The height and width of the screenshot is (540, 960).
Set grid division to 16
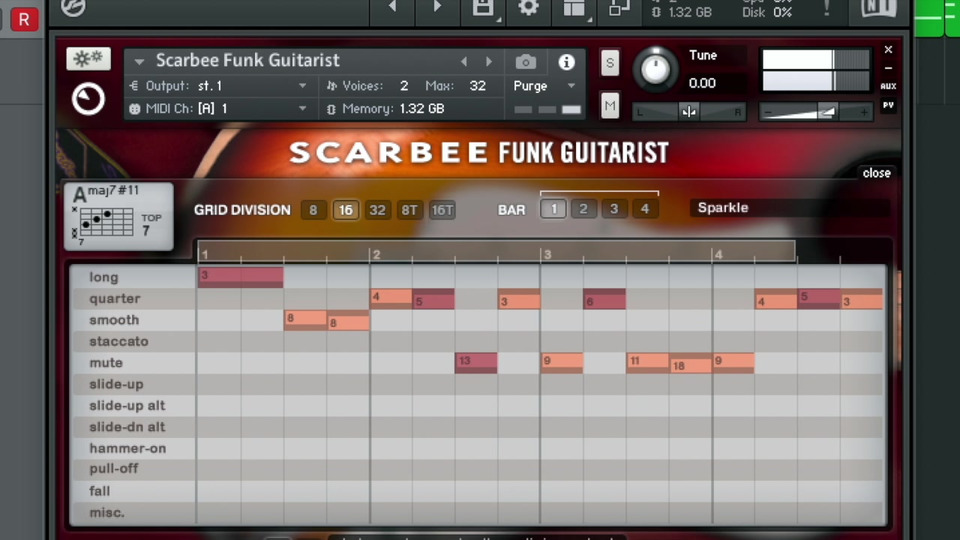[x=345, y=210]
